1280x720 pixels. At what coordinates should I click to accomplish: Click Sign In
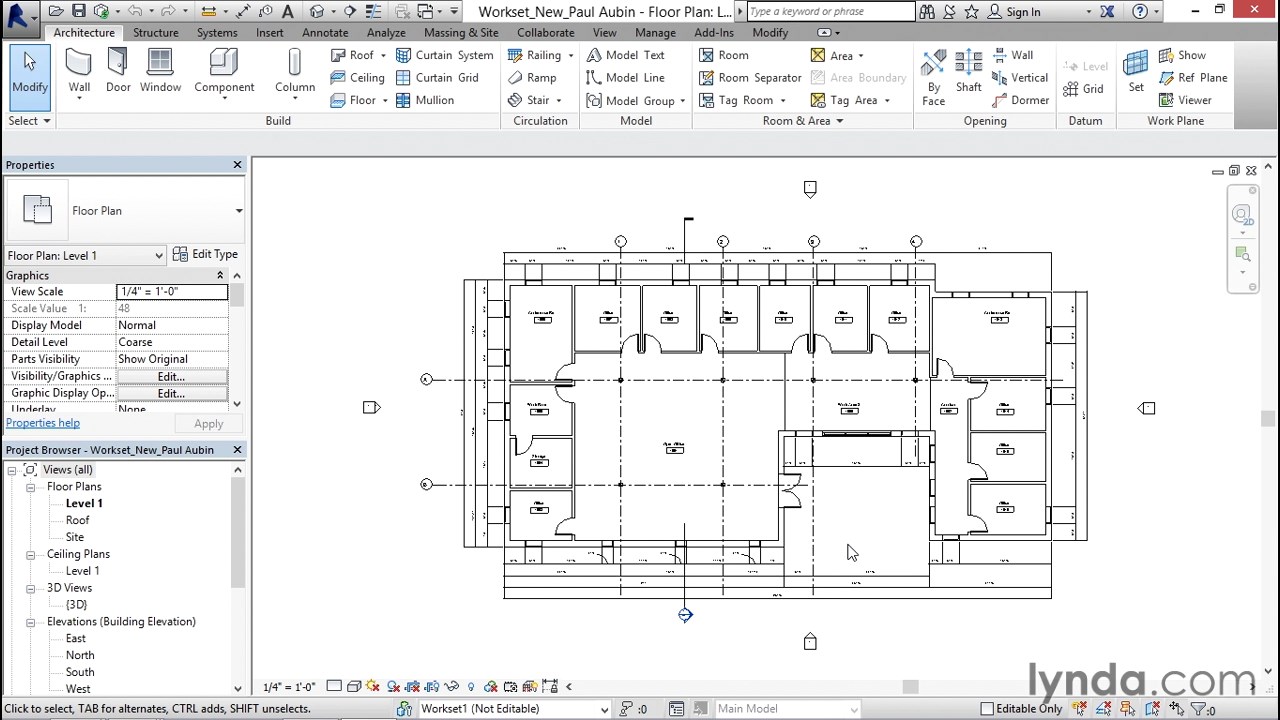1014,12
